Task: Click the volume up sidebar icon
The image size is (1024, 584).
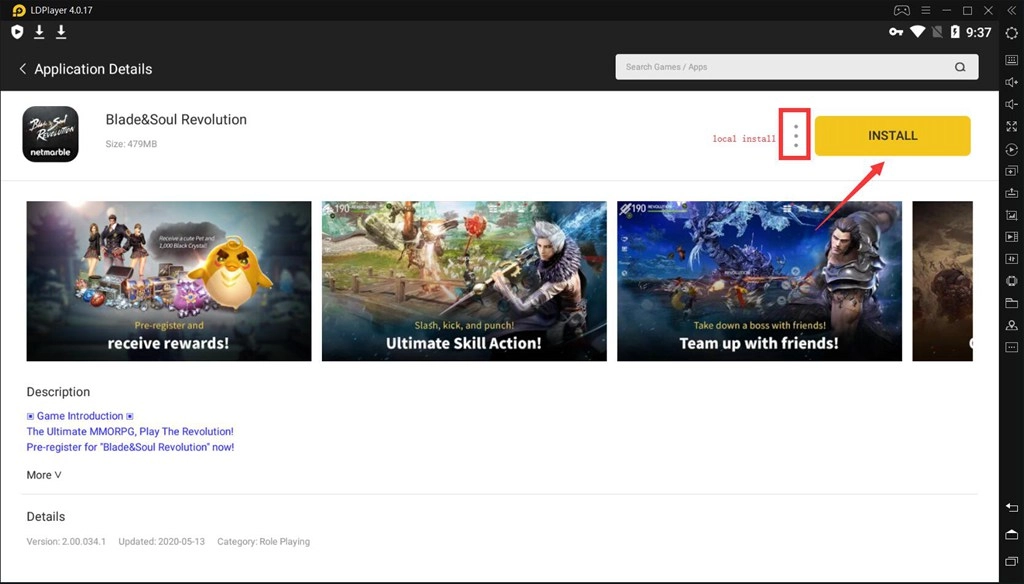Action: point(1011,82)
